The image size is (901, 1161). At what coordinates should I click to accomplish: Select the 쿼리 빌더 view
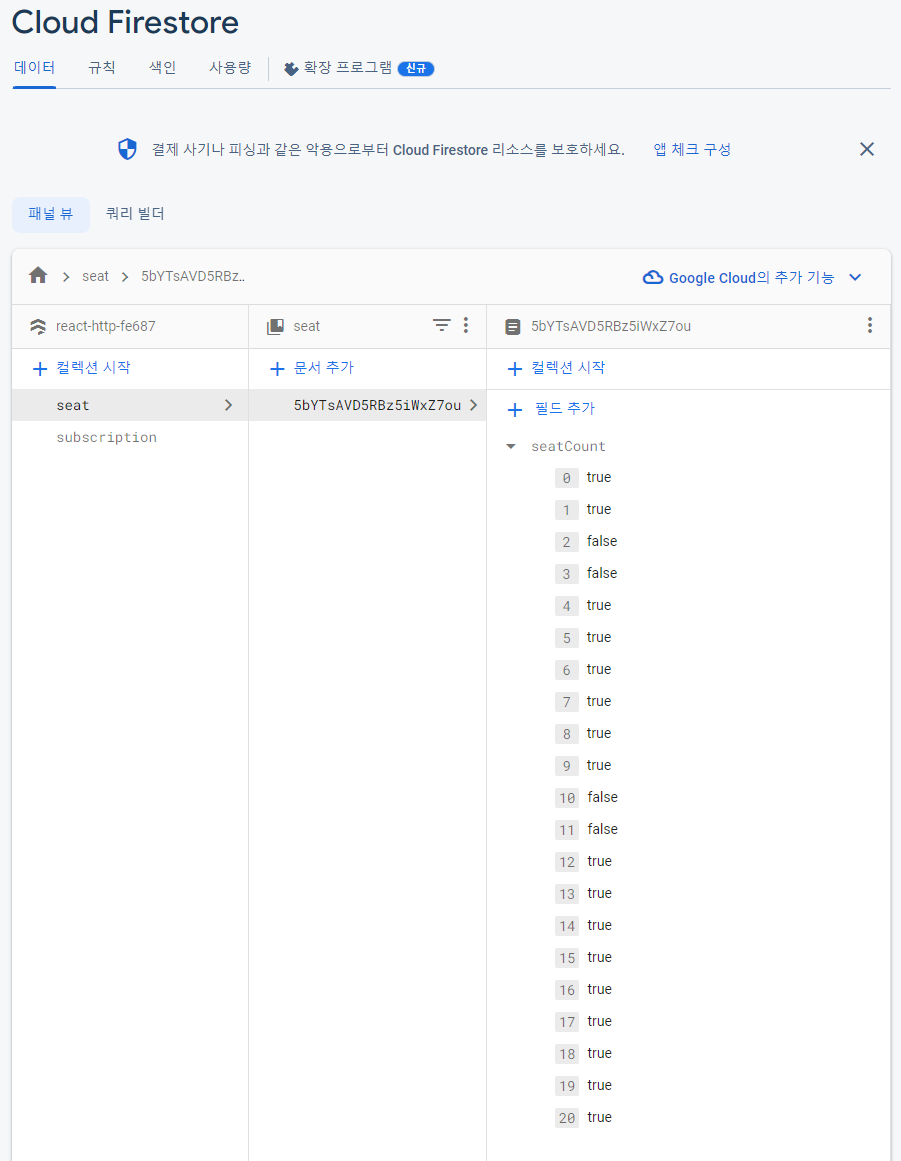tap(135, 215)
